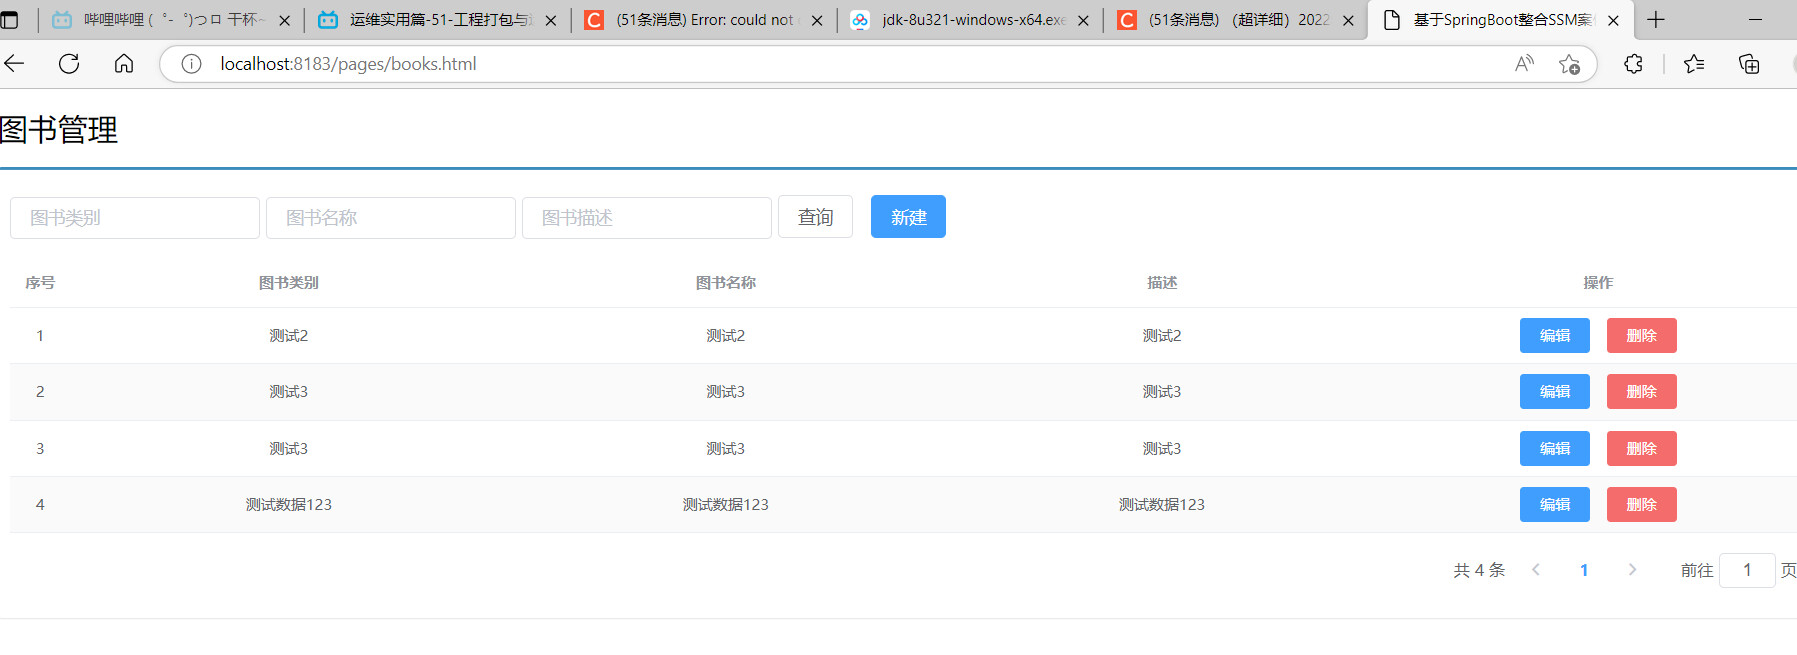Reload the books.html page
Image resolution: width=1797 pixels, height=655 pixels.
[69, 64]
